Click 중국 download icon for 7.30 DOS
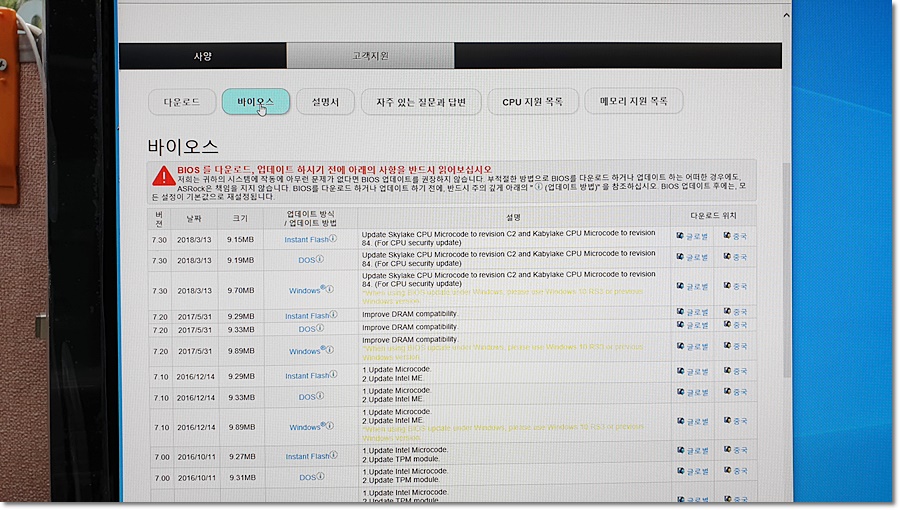Viewport: 900px width, 510px height. pos(727,256)
